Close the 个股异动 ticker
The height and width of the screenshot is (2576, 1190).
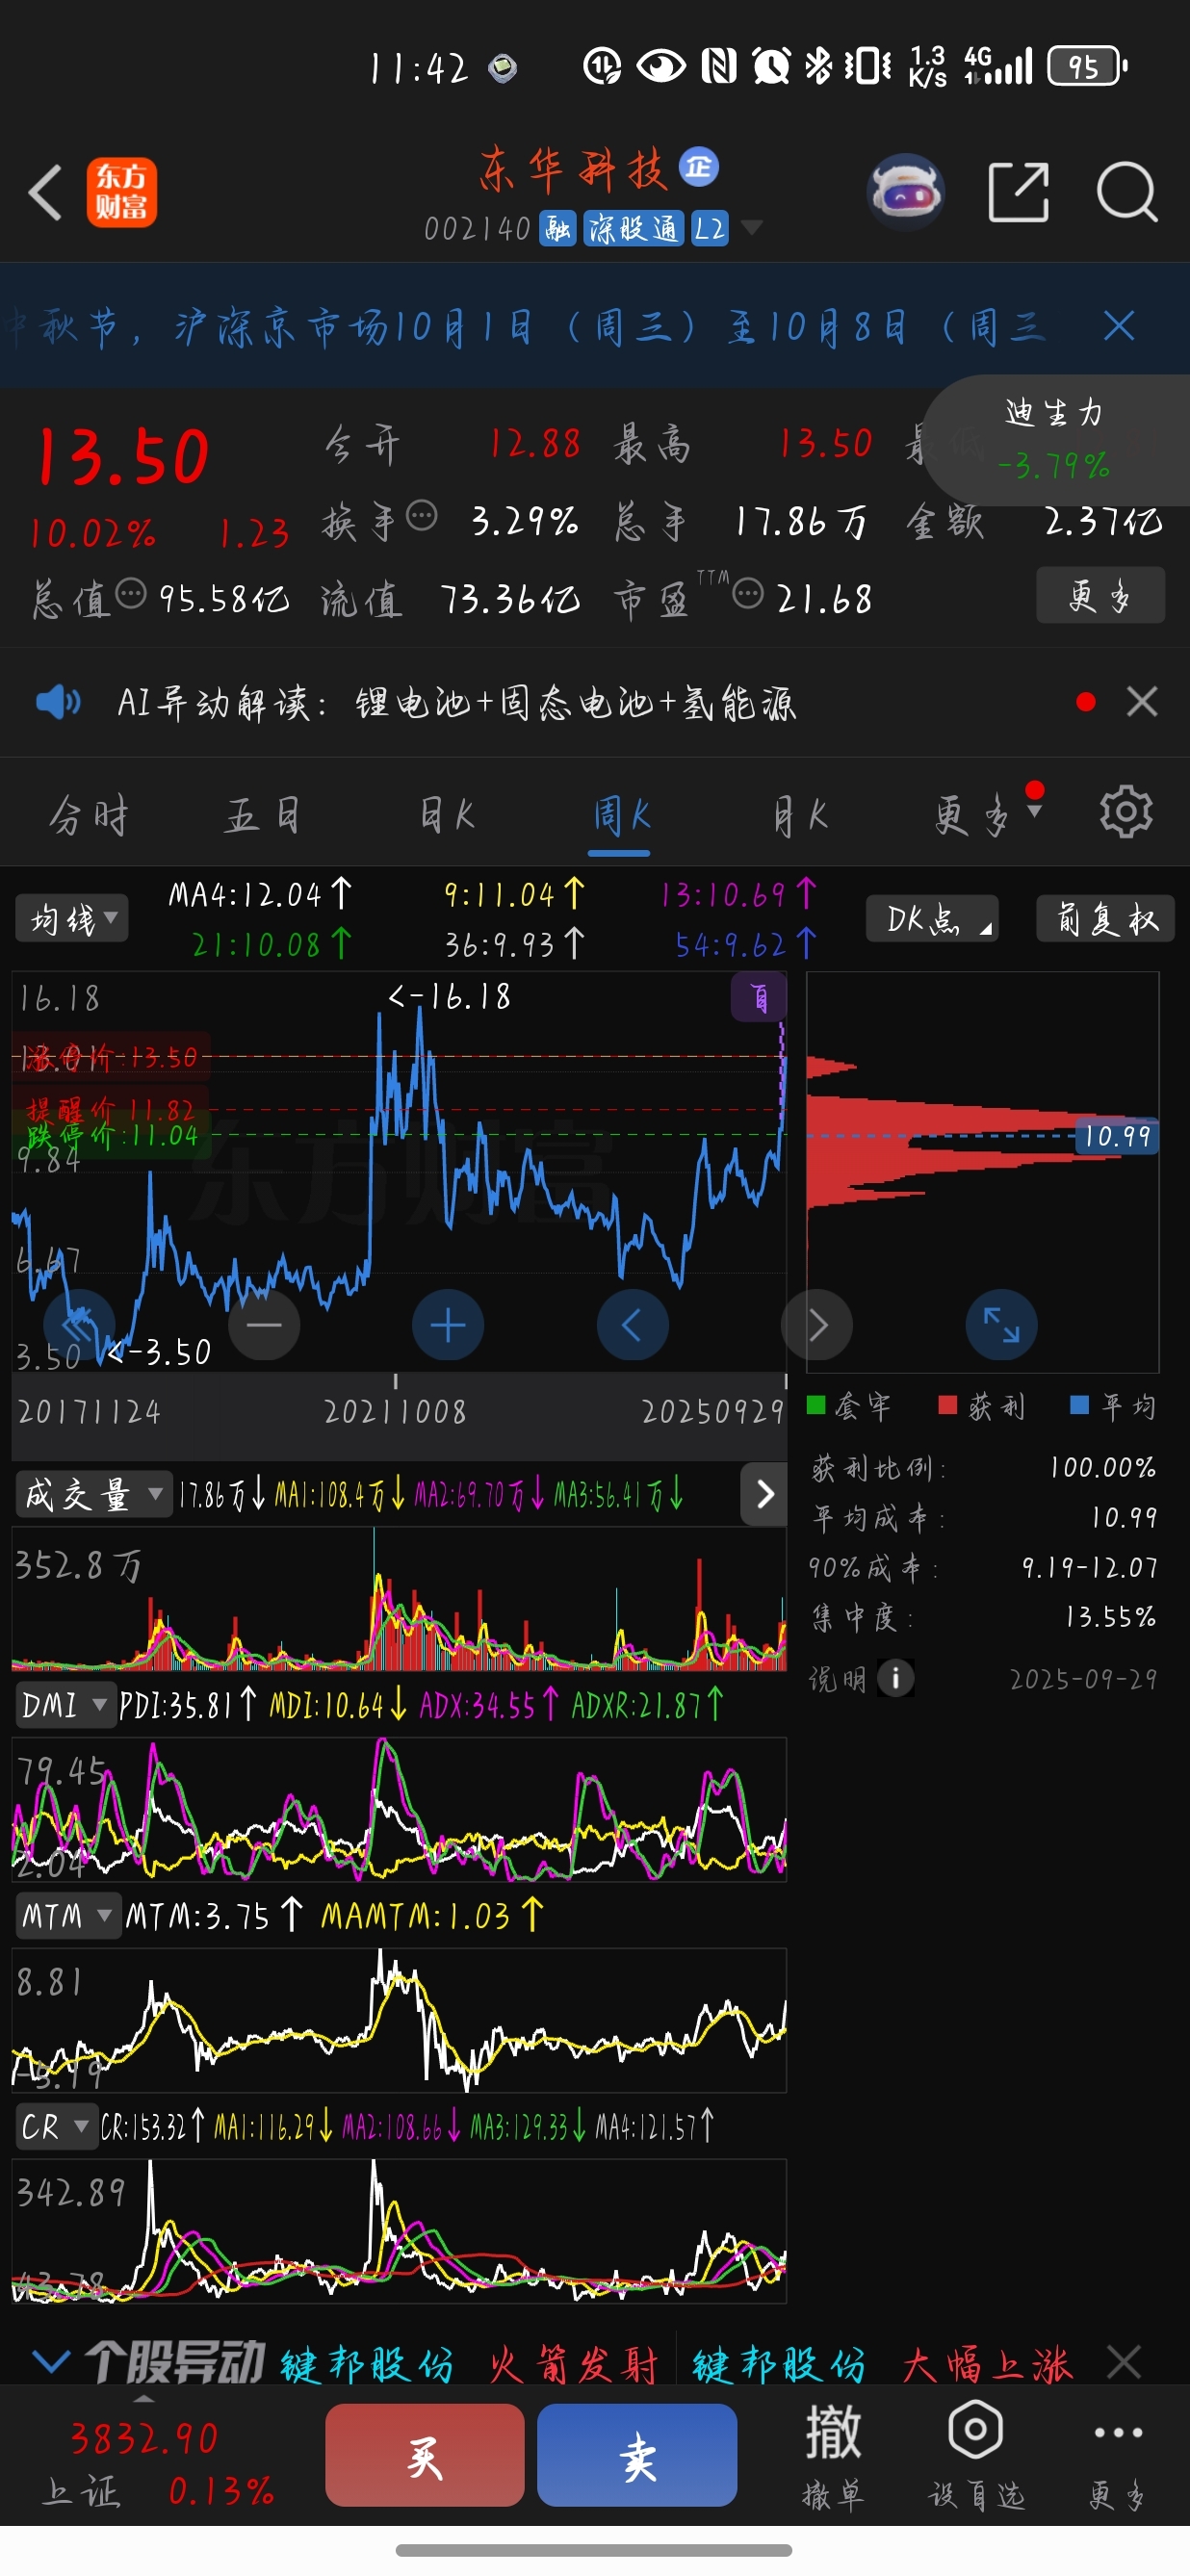point(1124,2363)
